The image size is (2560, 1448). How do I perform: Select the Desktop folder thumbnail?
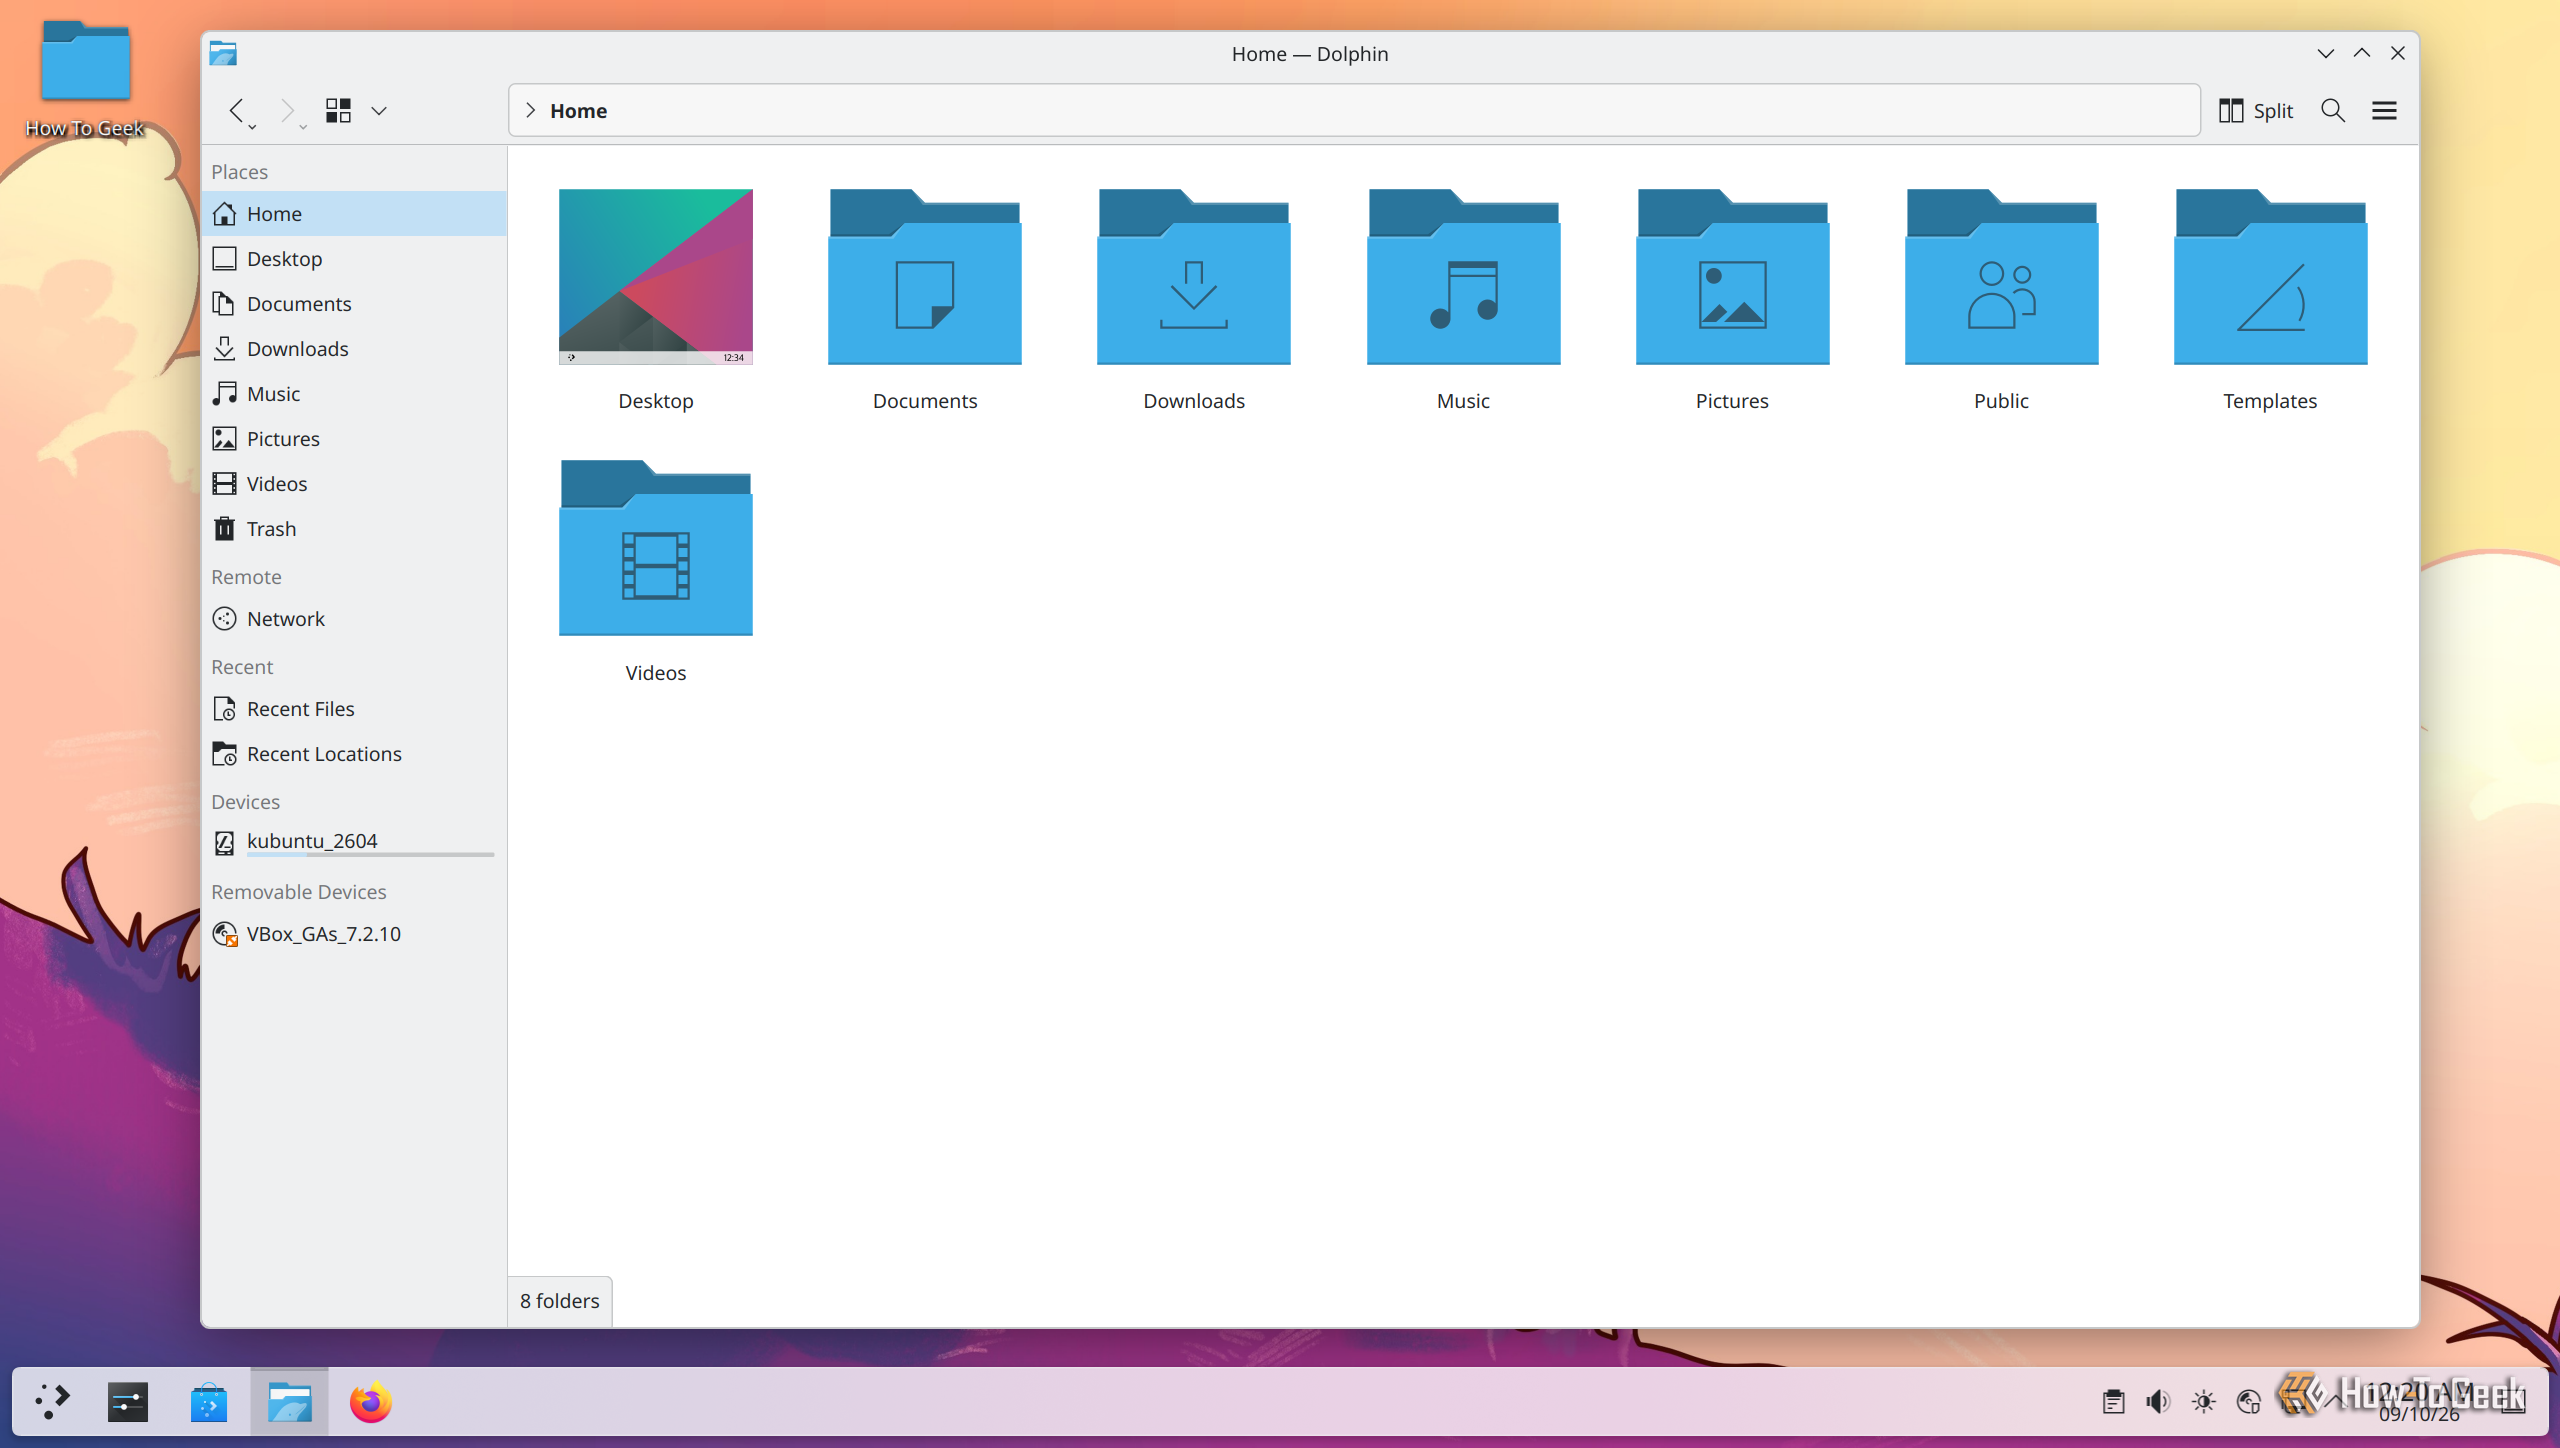click(656, 277)
